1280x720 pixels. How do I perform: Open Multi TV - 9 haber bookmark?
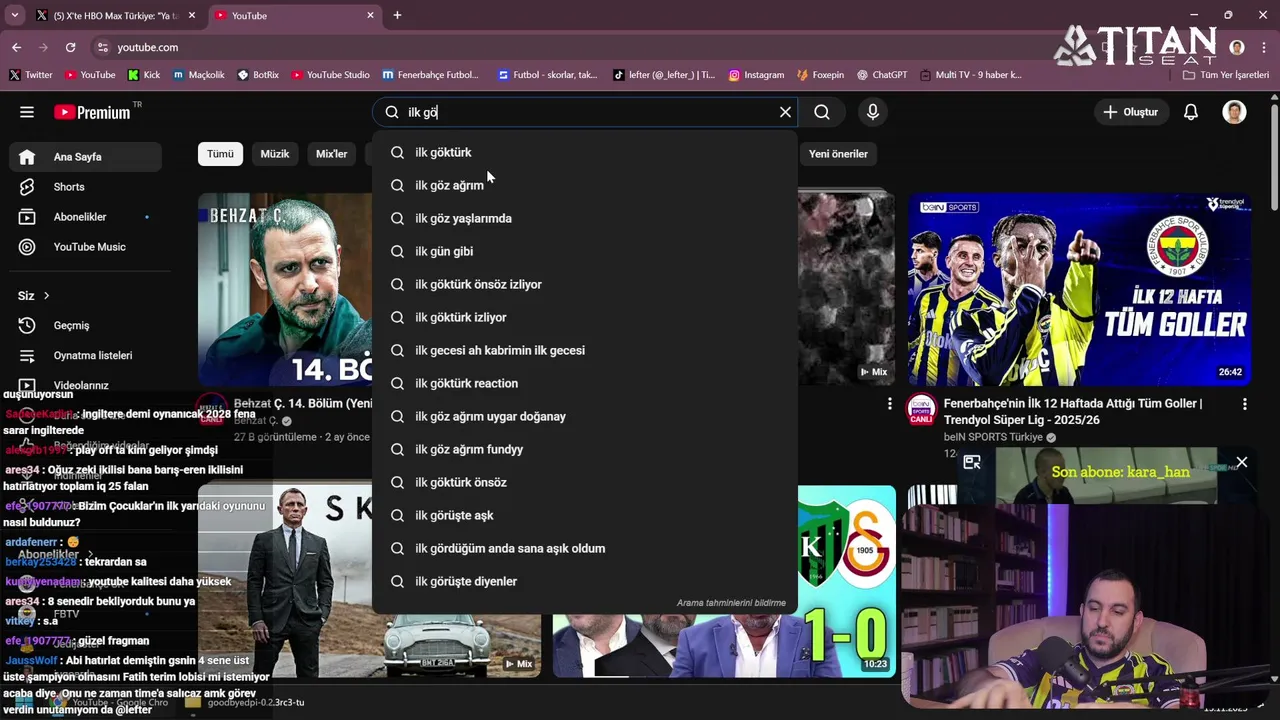[970, 75]
